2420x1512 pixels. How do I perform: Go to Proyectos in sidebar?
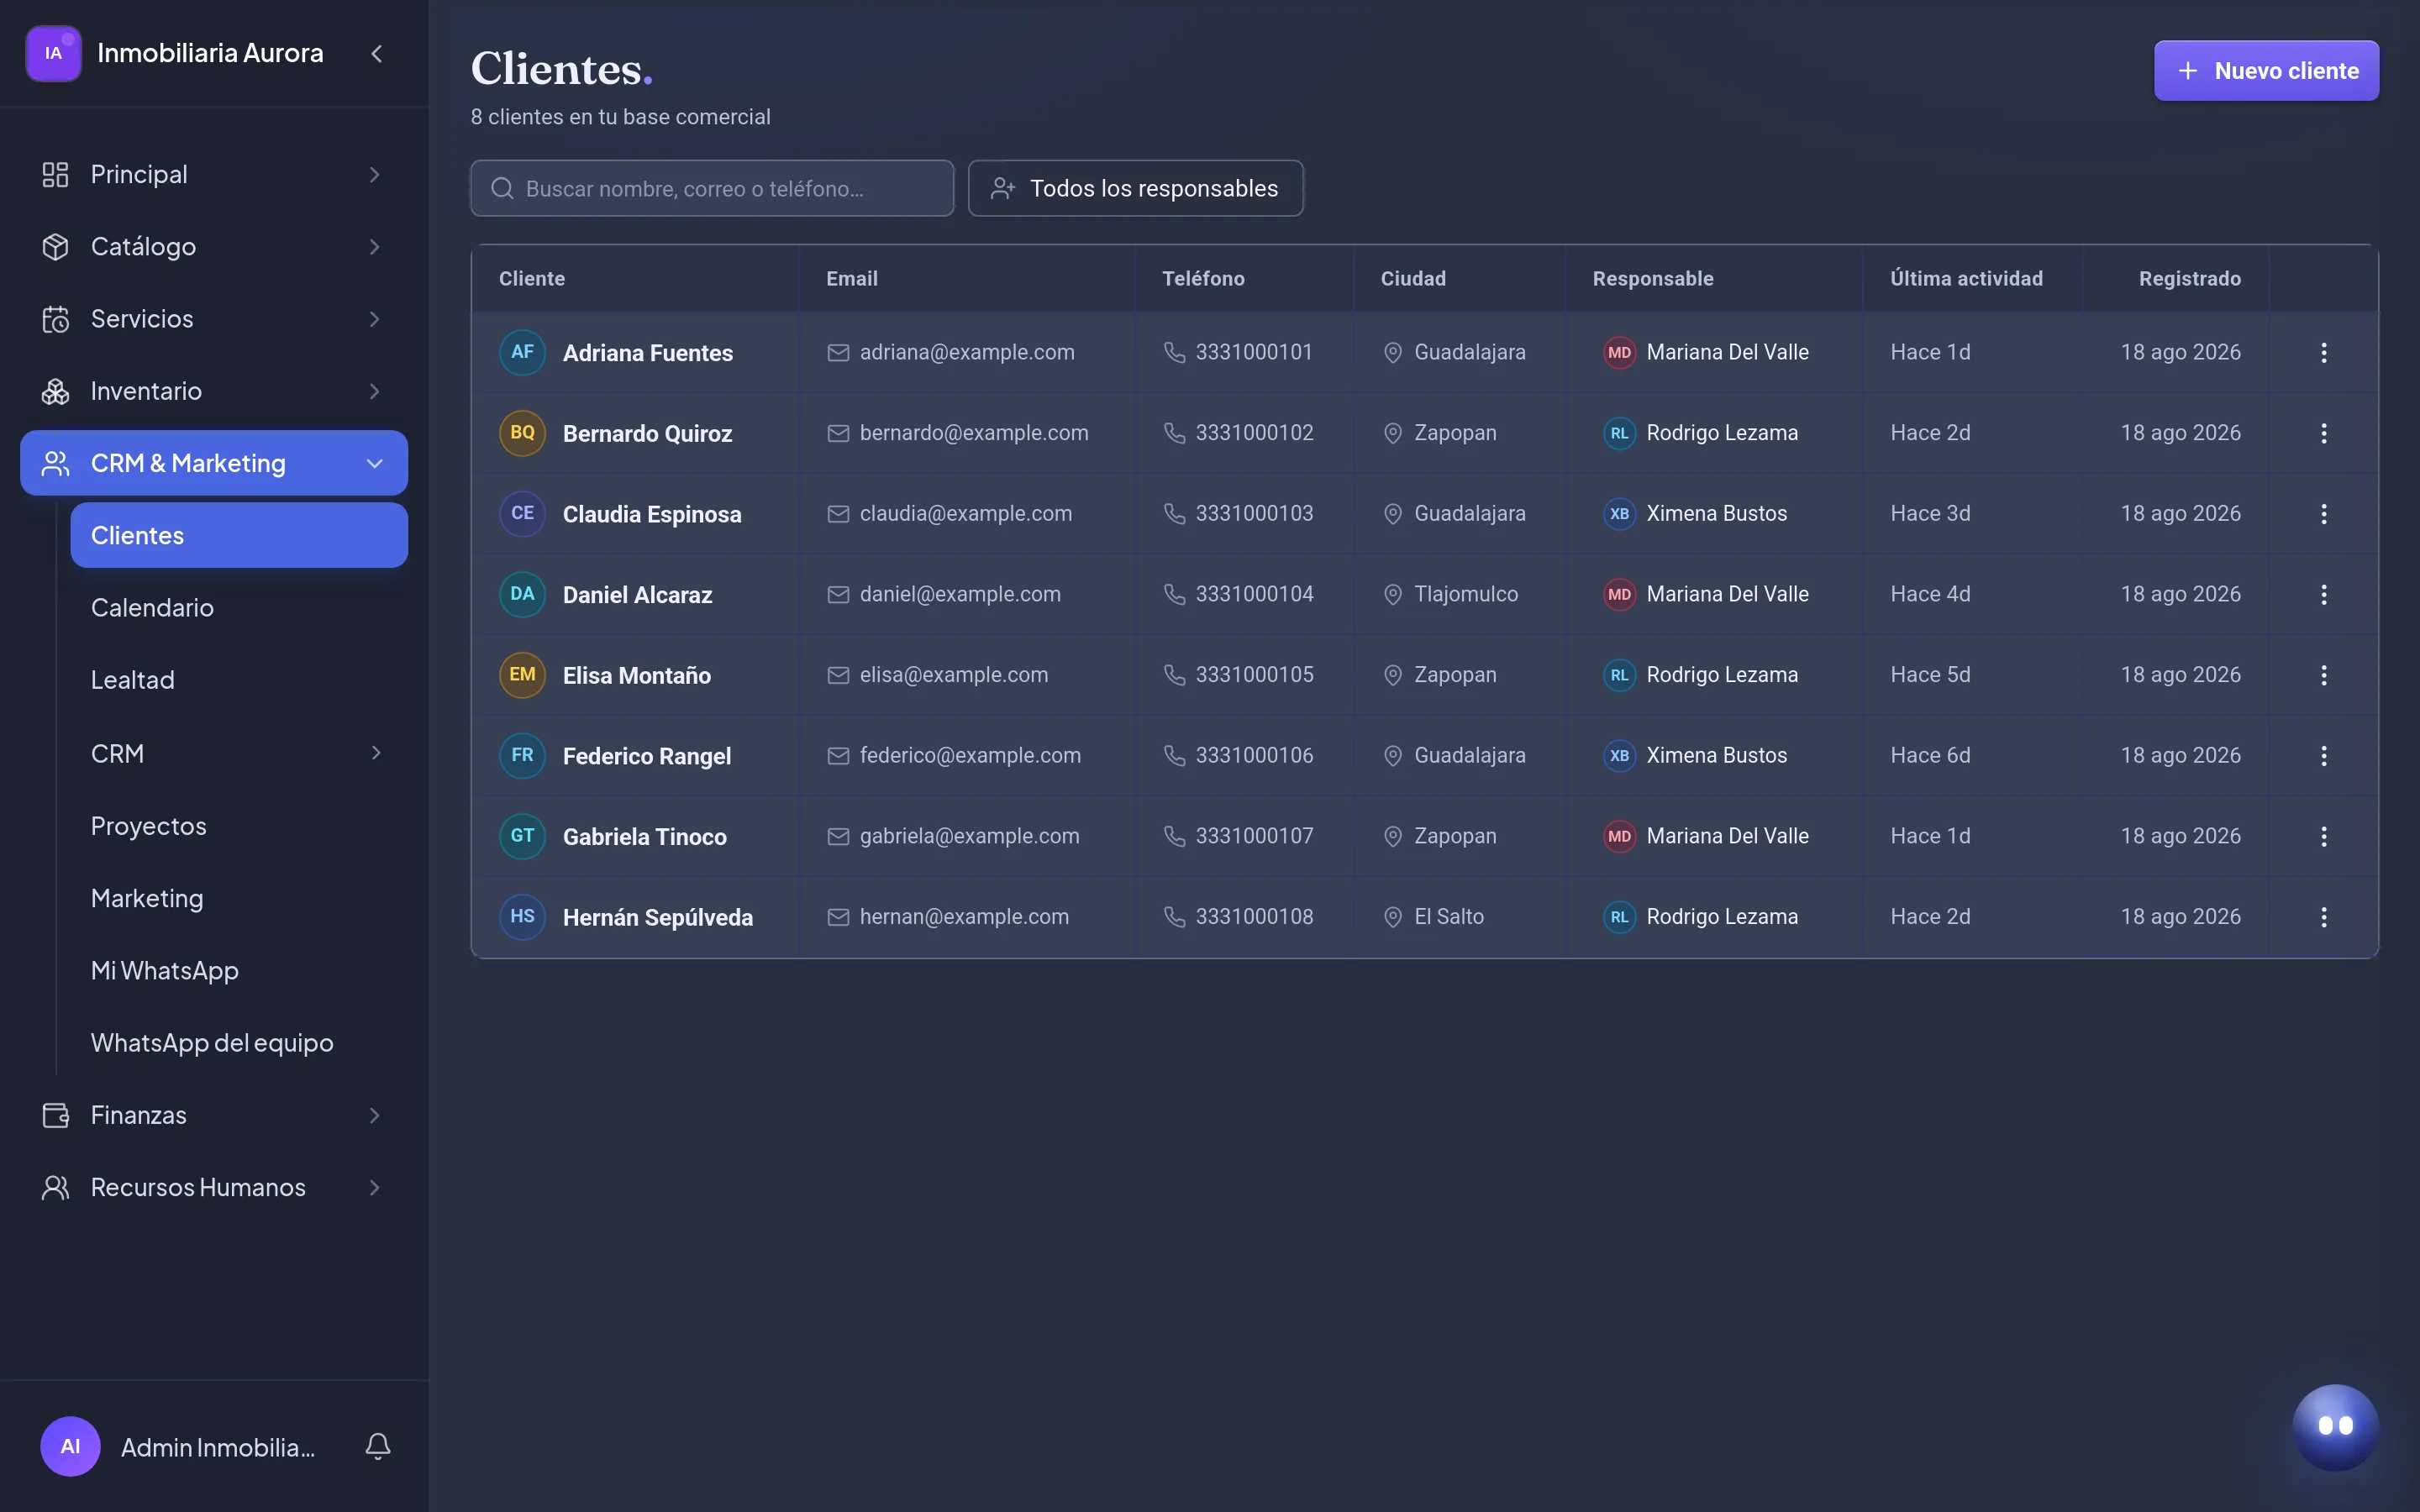tap(239, 826)
